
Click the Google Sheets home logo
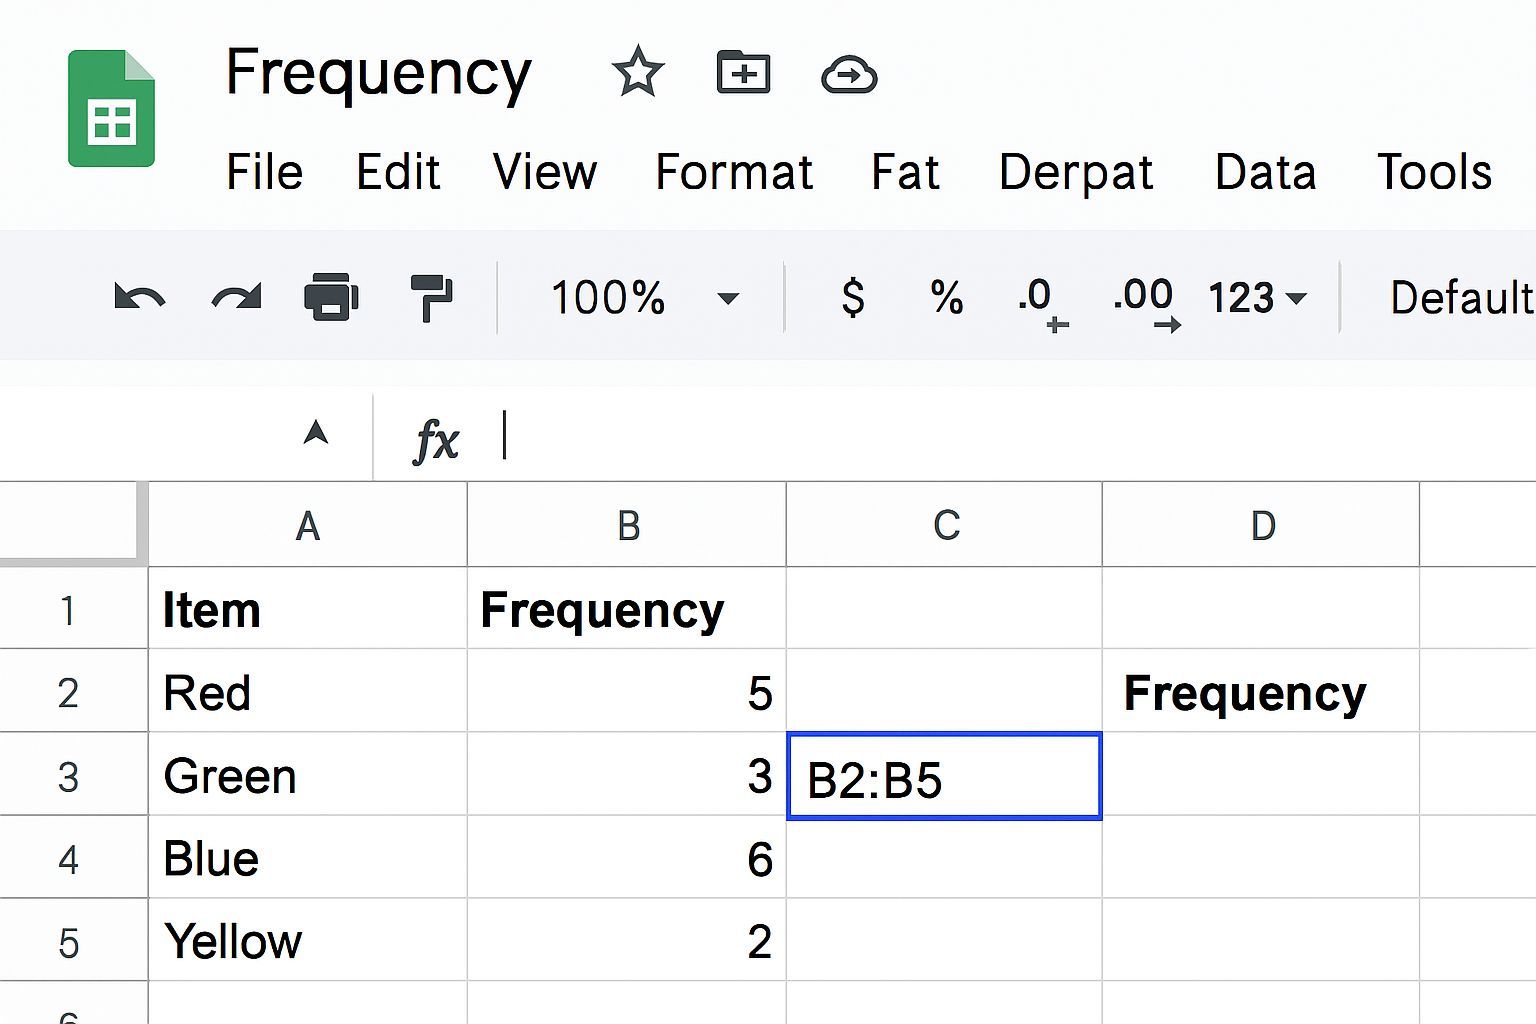click(111, 108)
